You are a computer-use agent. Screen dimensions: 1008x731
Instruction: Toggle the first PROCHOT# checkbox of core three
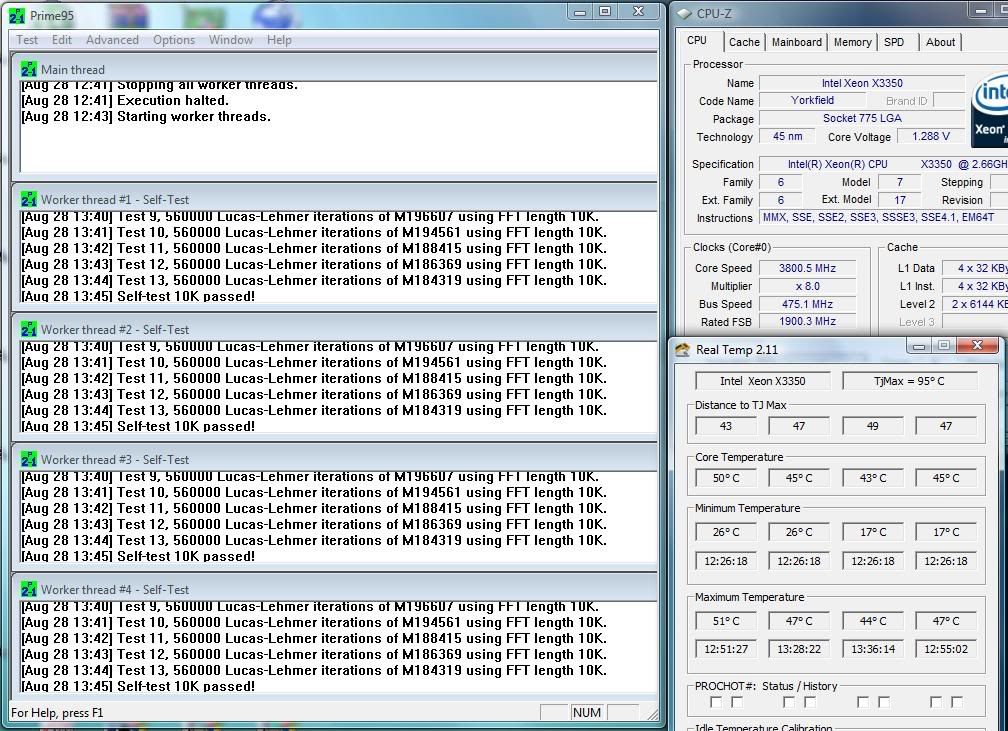coord(863,702)
